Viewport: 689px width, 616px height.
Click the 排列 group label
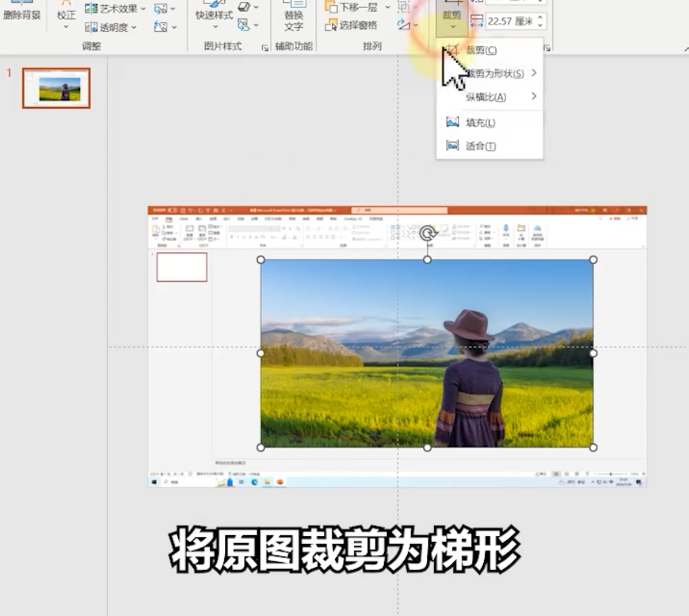point(372,46)
